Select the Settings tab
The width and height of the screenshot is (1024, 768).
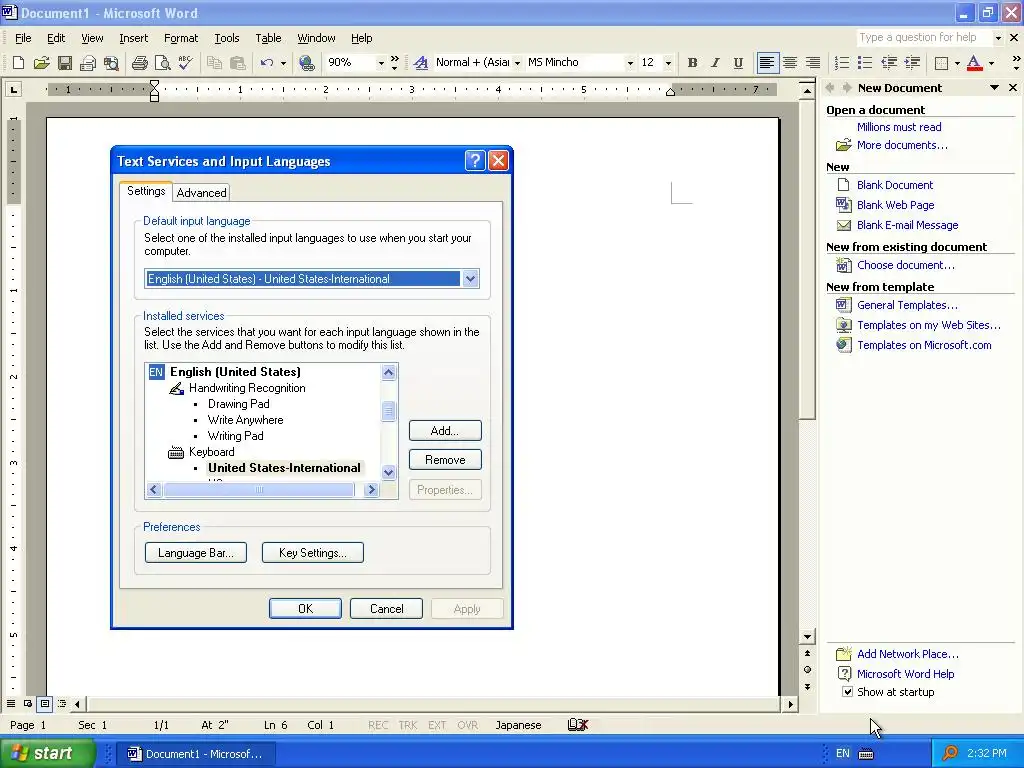[x=146, y=191]
